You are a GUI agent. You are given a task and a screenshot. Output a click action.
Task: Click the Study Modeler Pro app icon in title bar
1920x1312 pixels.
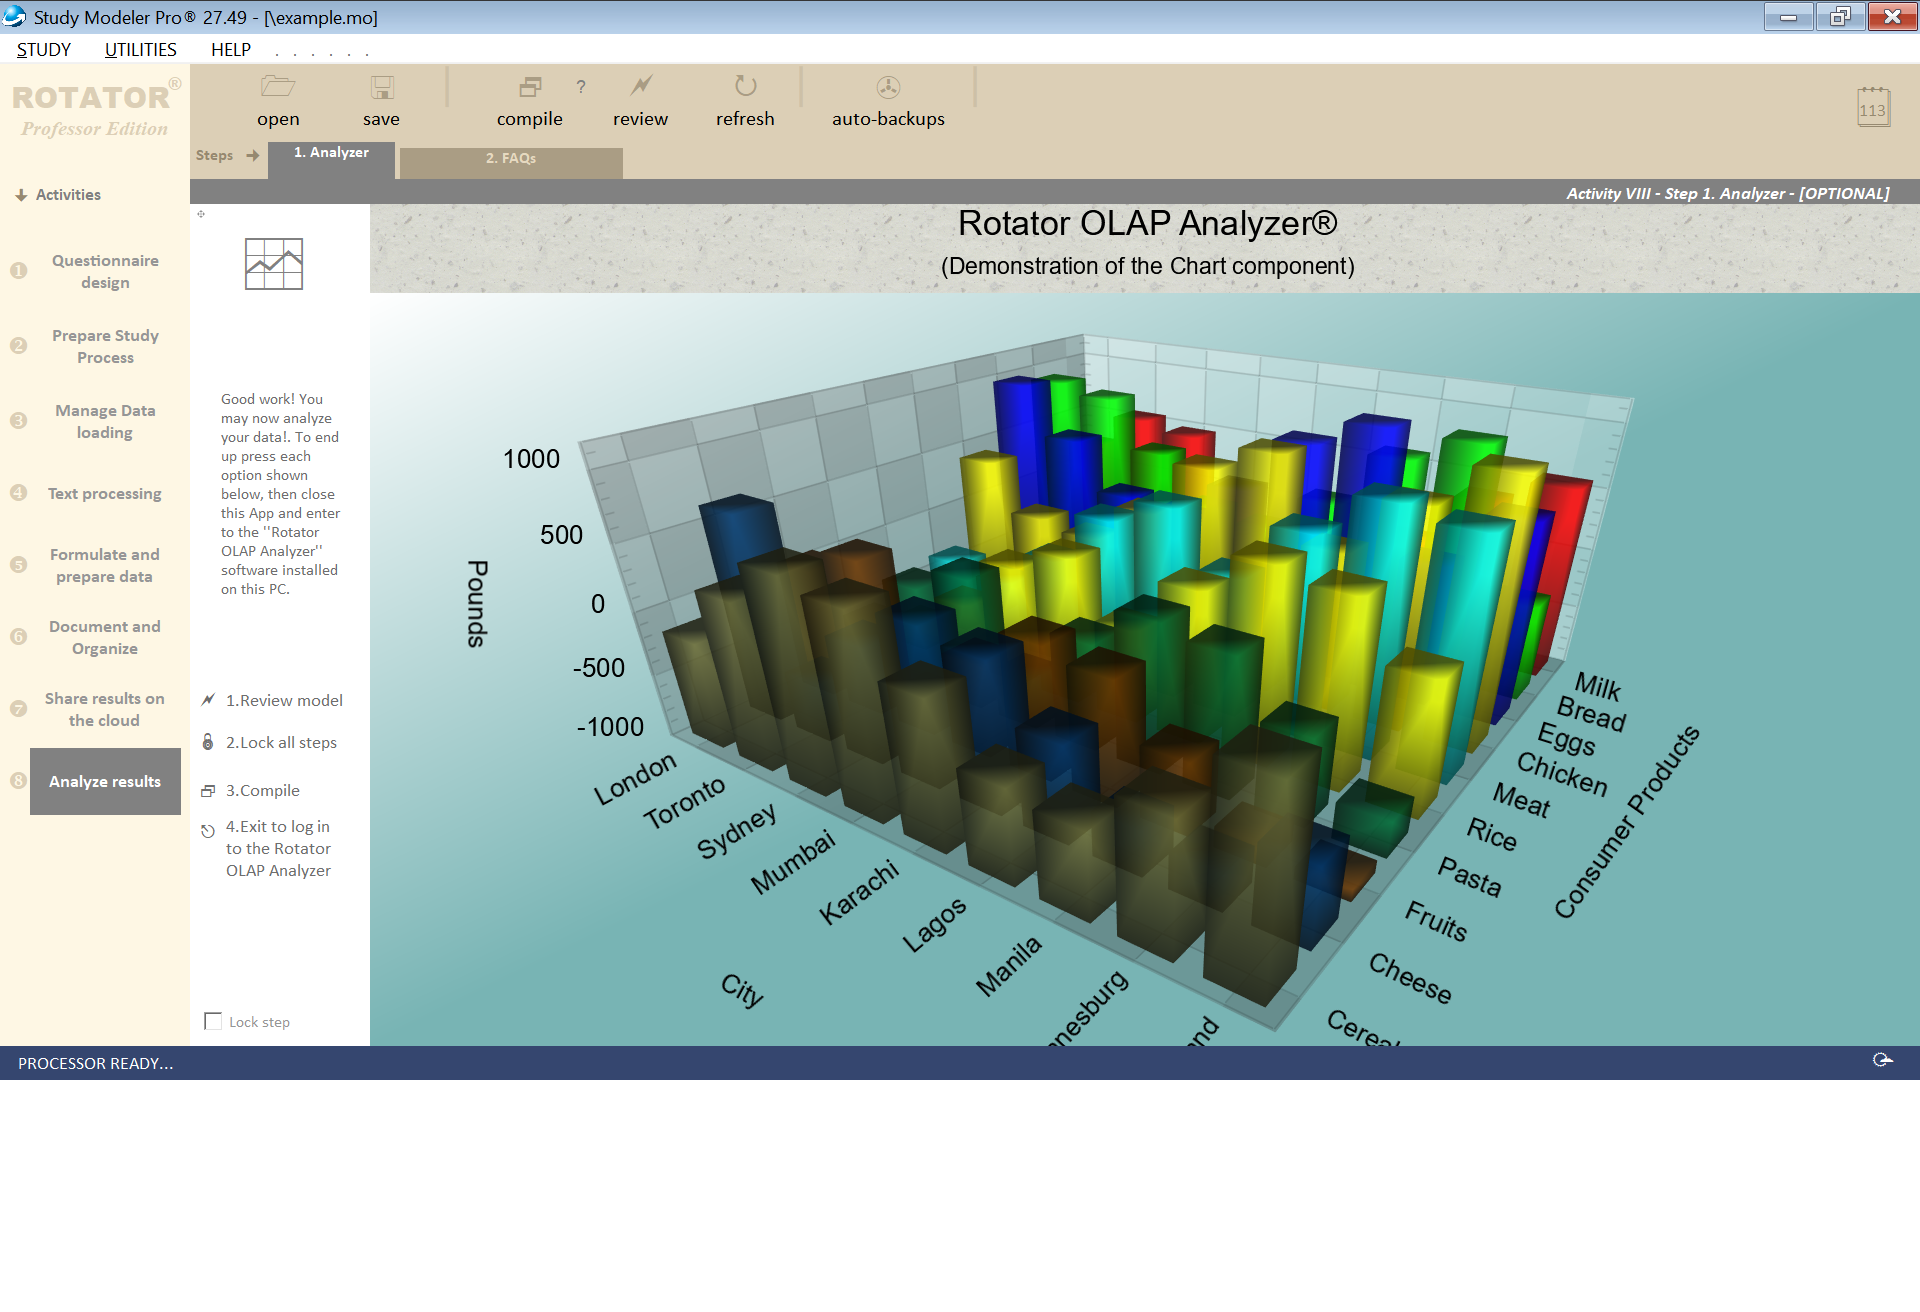point(15,17)
